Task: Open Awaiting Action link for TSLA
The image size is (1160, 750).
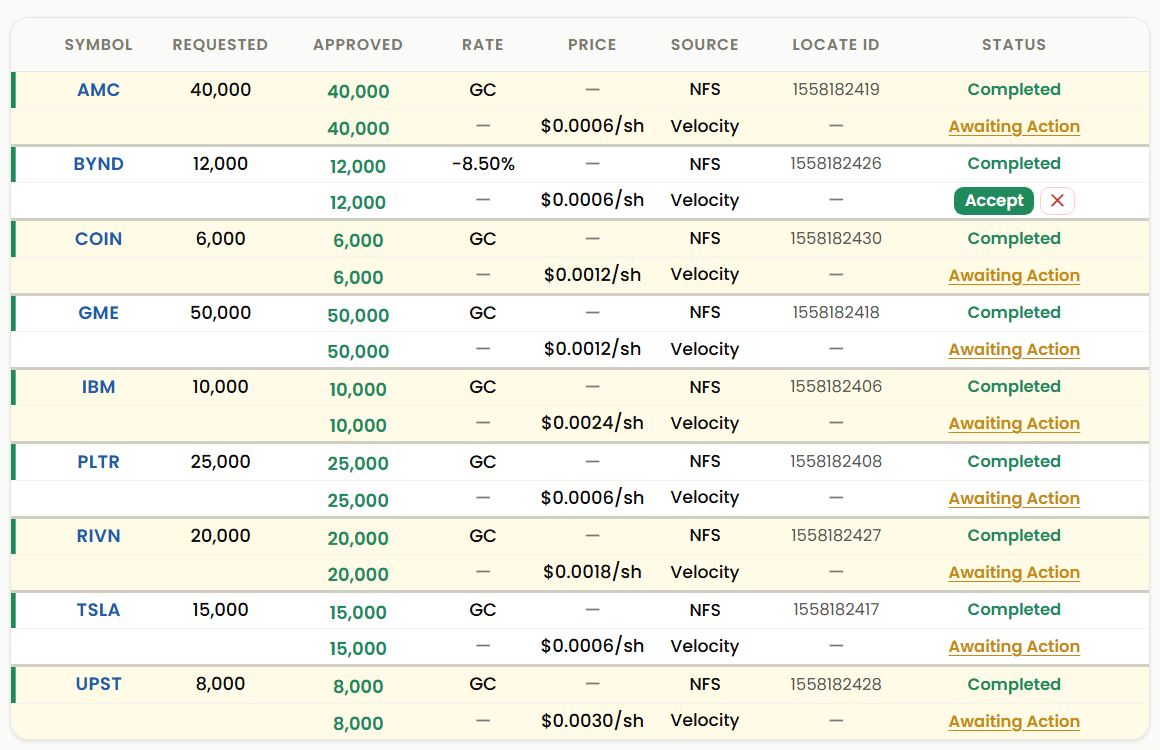Action: pyautogui.click(x=1014, y=646)
